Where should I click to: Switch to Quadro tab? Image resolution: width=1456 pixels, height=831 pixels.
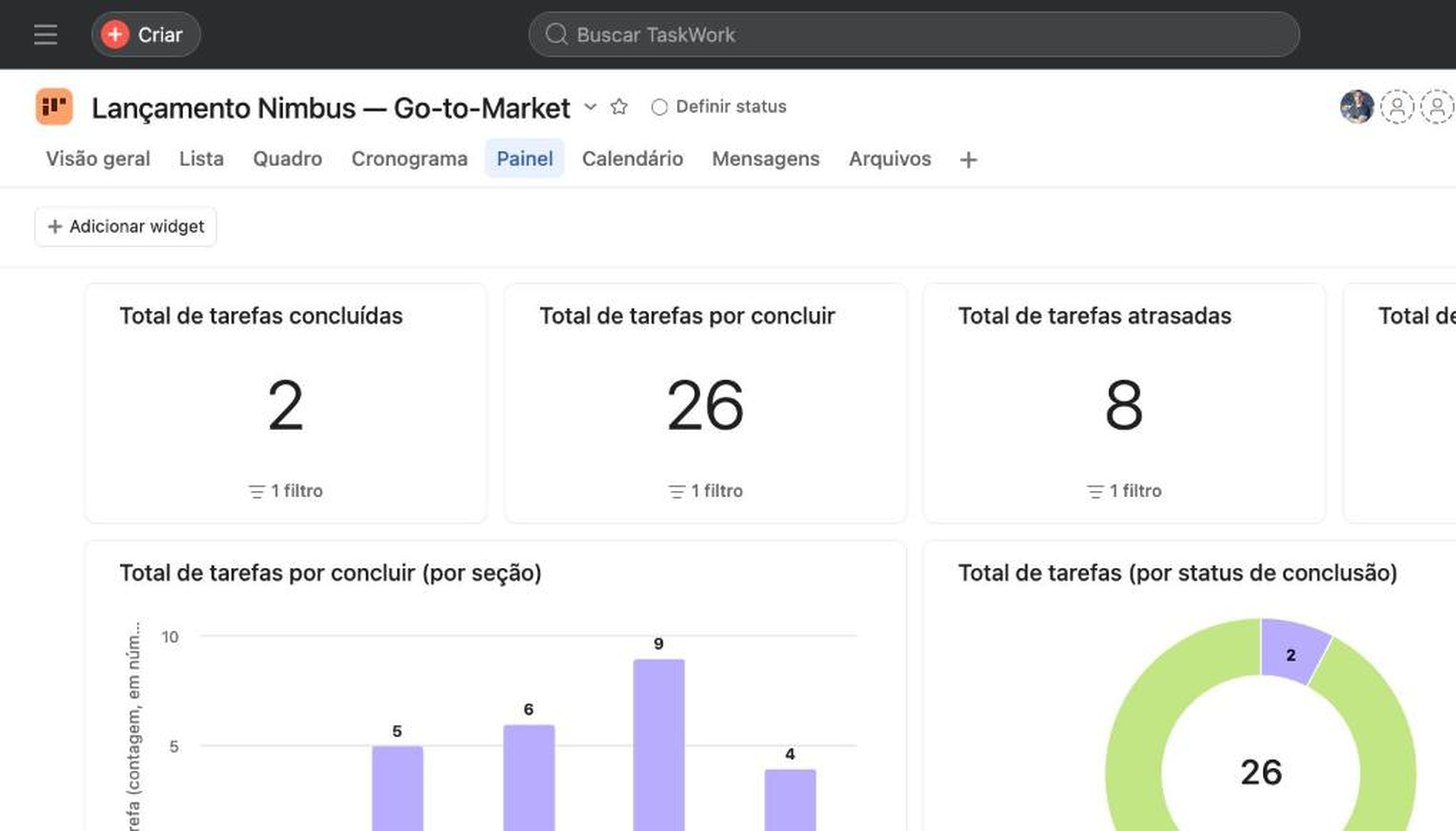pos(287,159)
